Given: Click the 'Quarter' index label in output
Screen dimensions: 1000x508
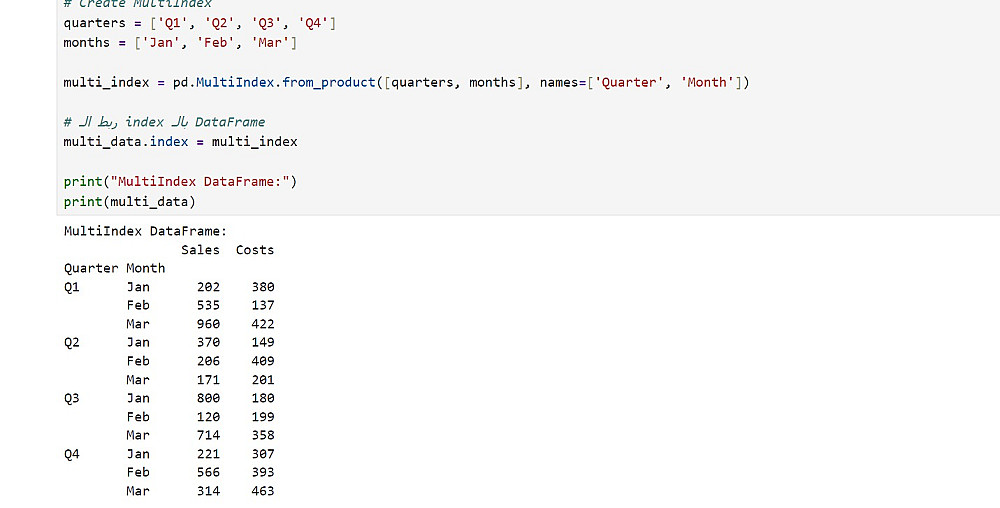Looking at the screenshot, I should [91, 268].
